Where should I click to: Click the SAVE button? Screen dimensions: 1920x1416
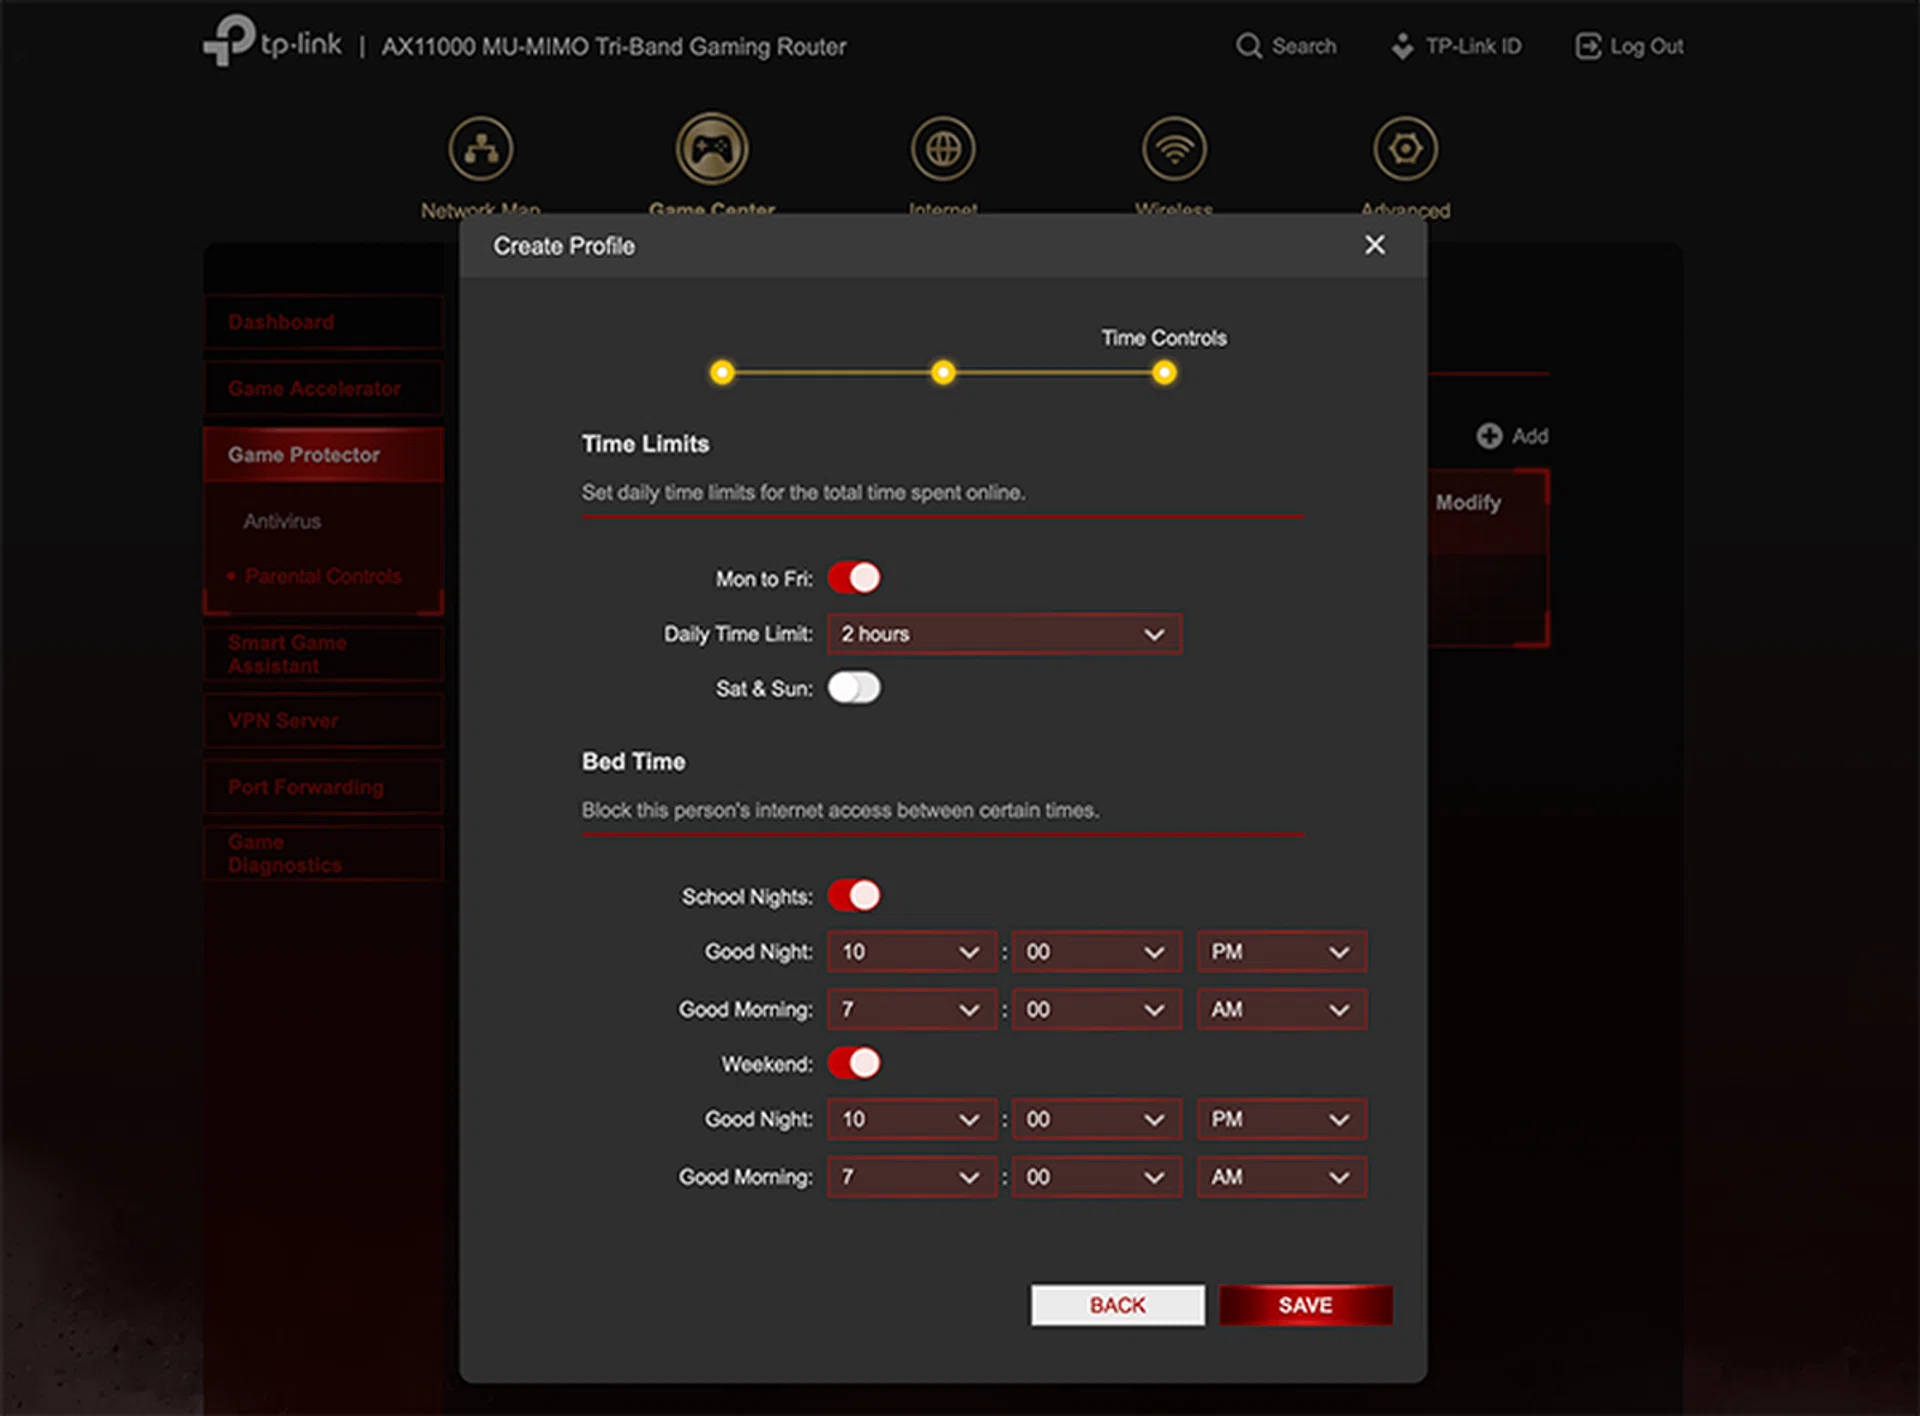(x=1305, y=1305)
